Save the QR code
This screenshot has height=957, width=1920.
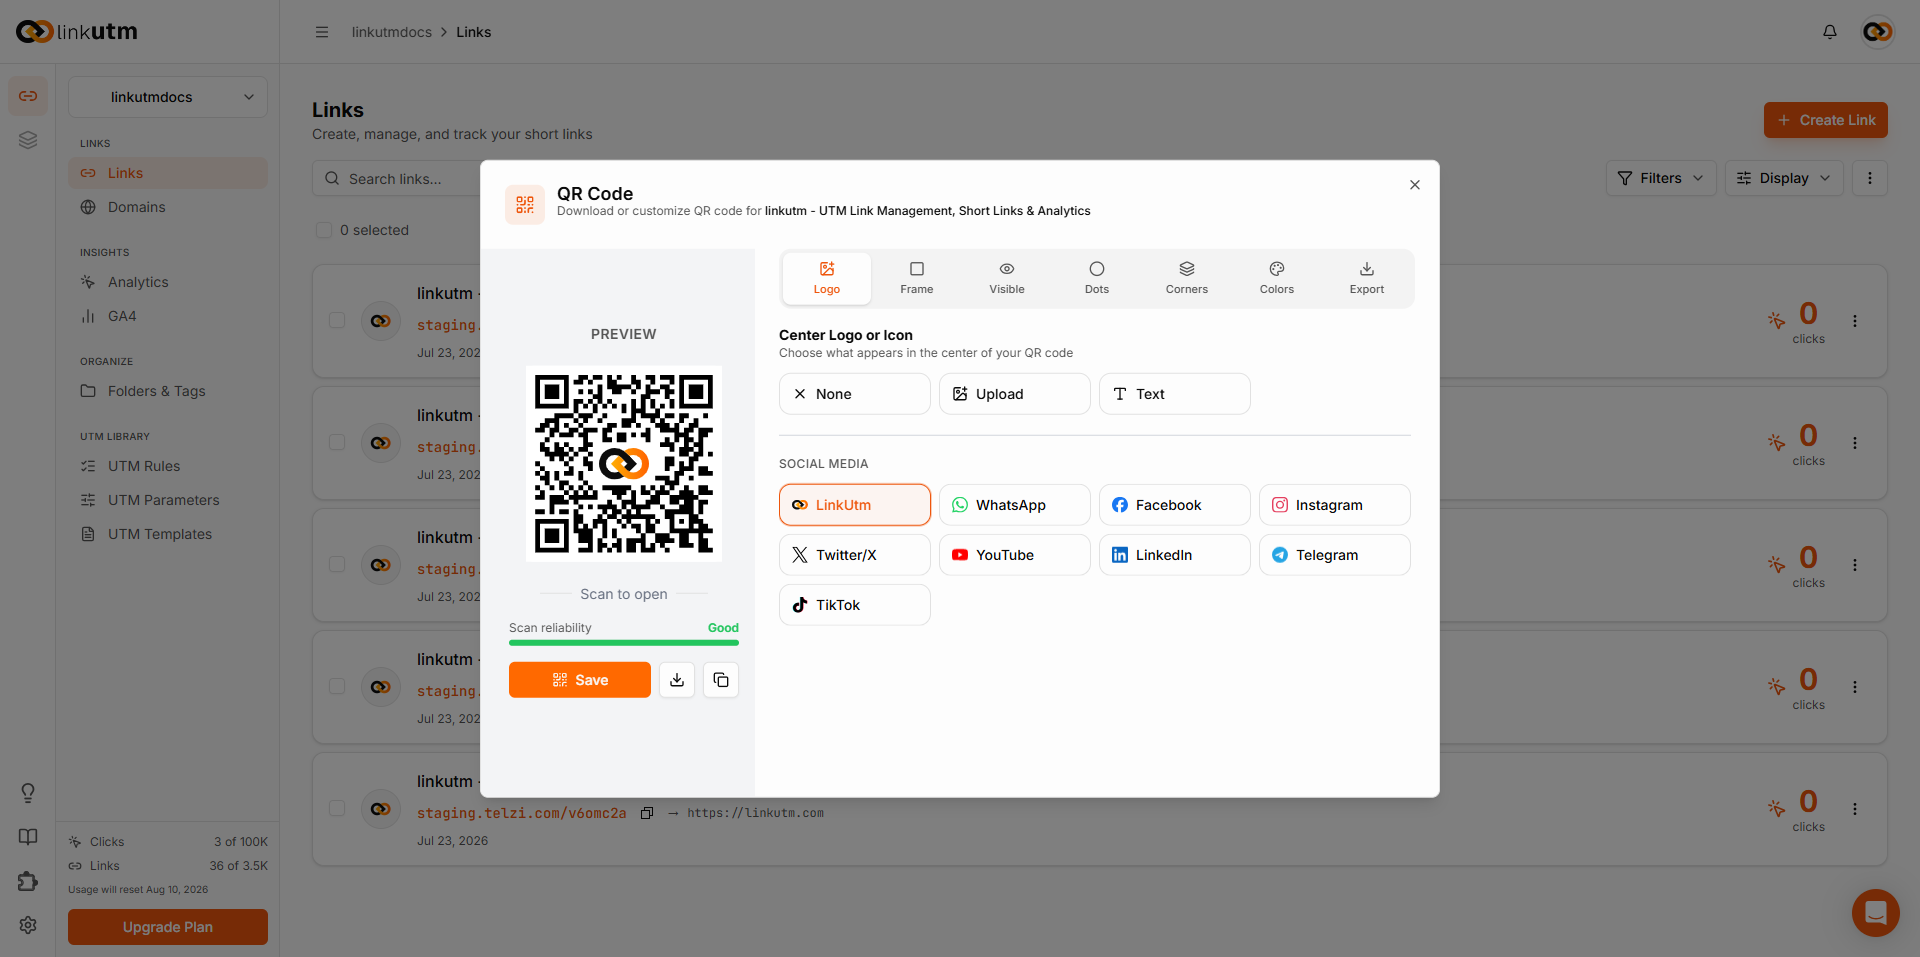[580, 680]
